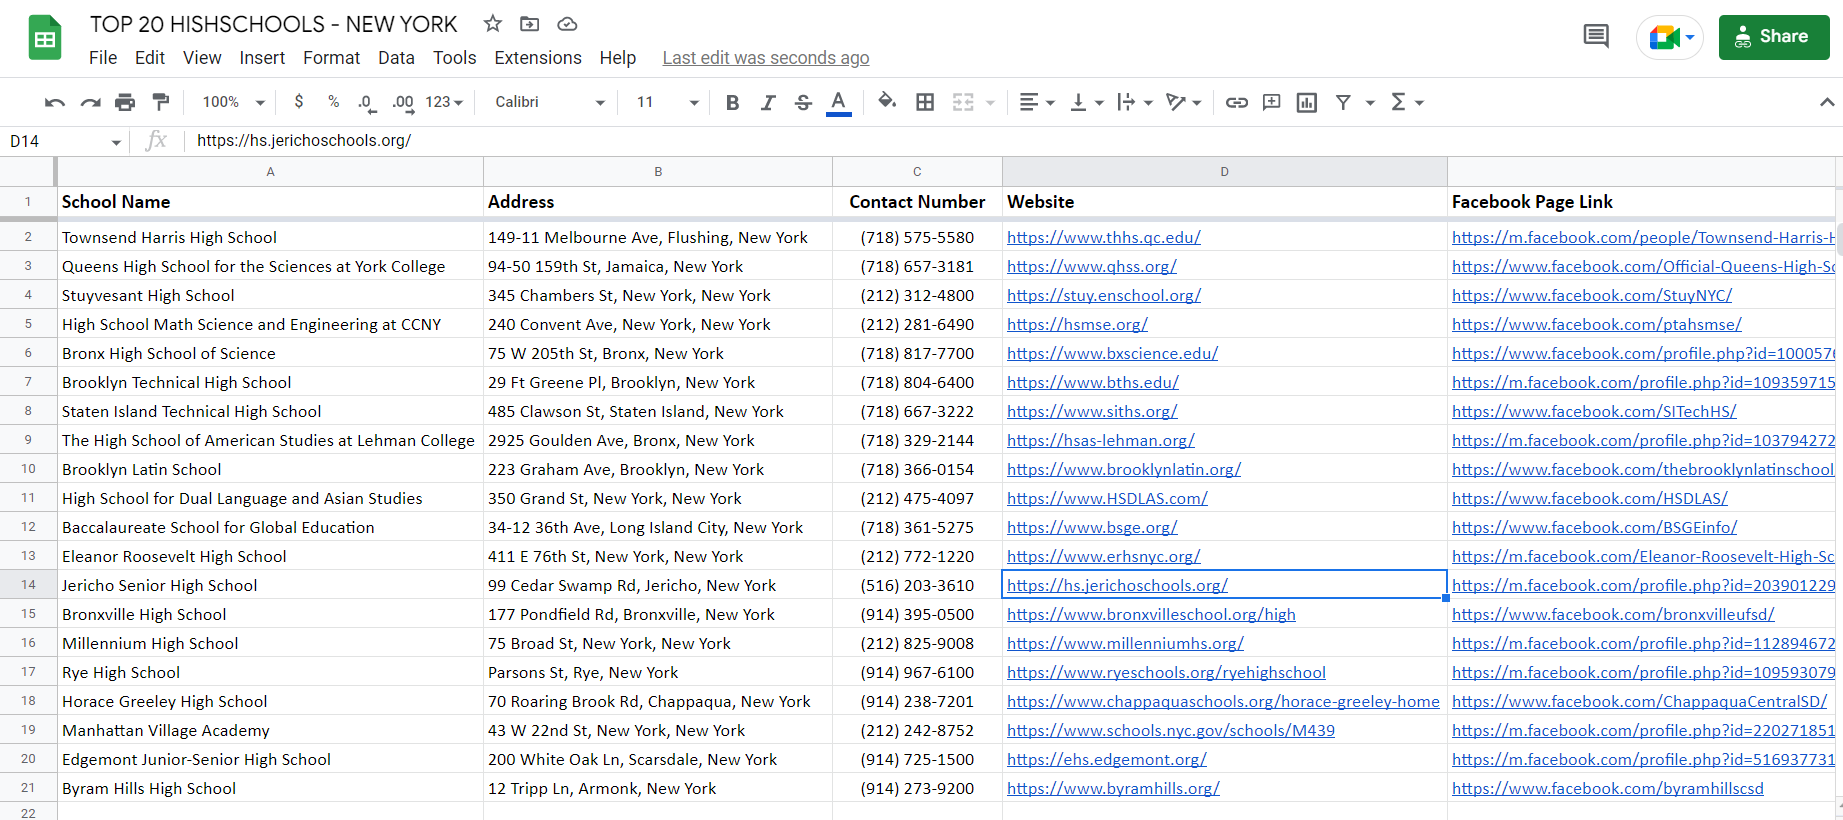Image resolution: width=1843 pixels, height=820 pixels.
Task: Open the File menu
Action: pyautogui.click(x=103, y=58)
